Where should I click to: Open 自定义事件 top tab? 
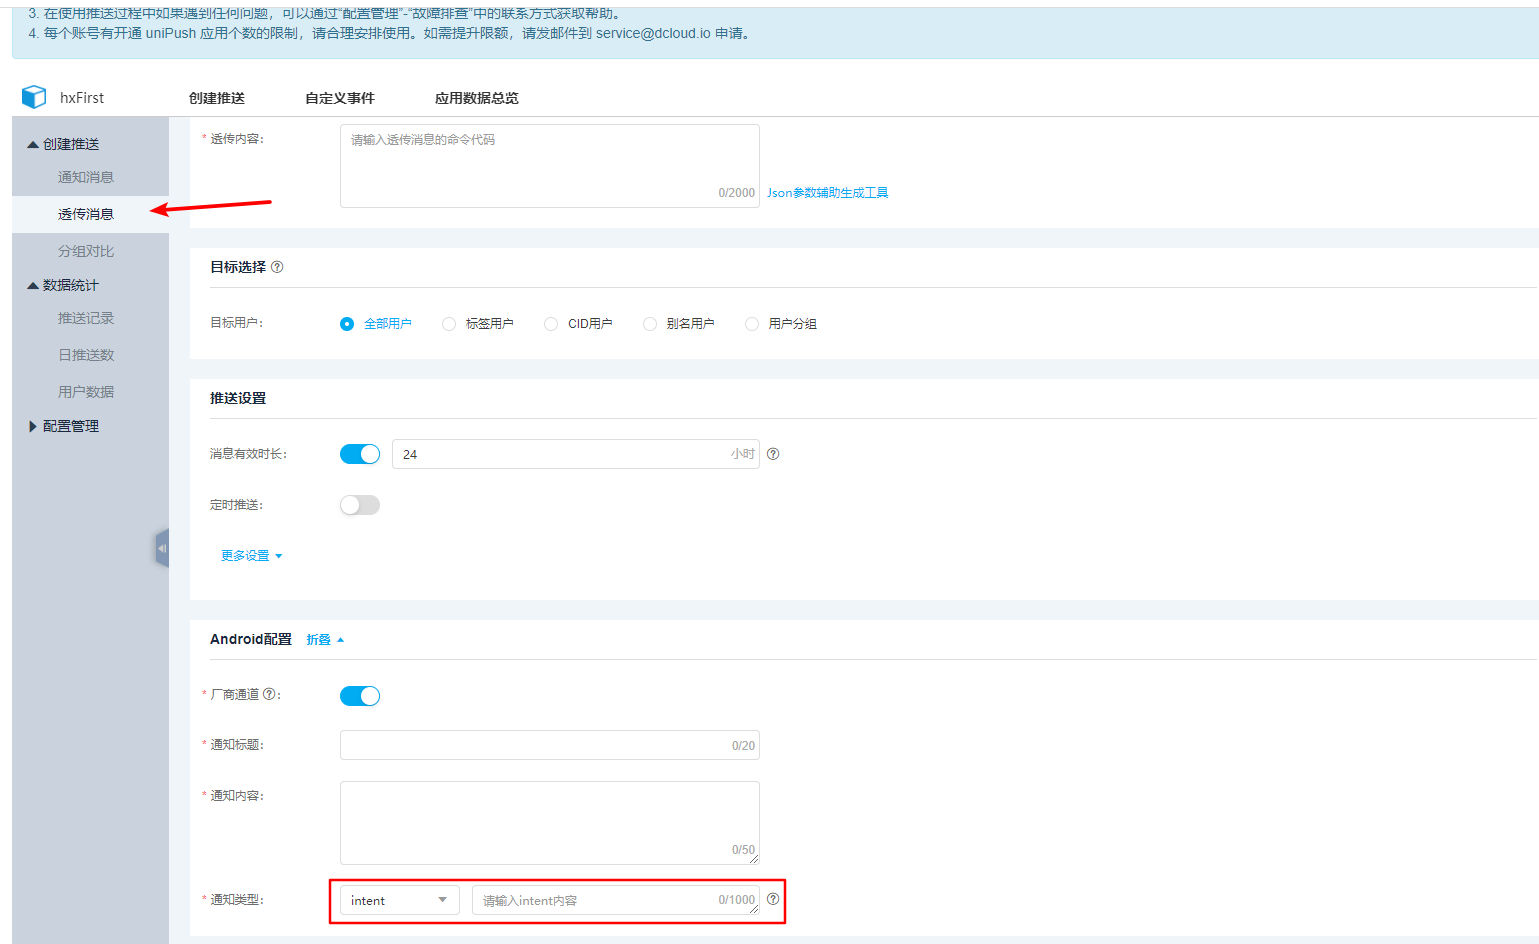(x=340, y=98)
